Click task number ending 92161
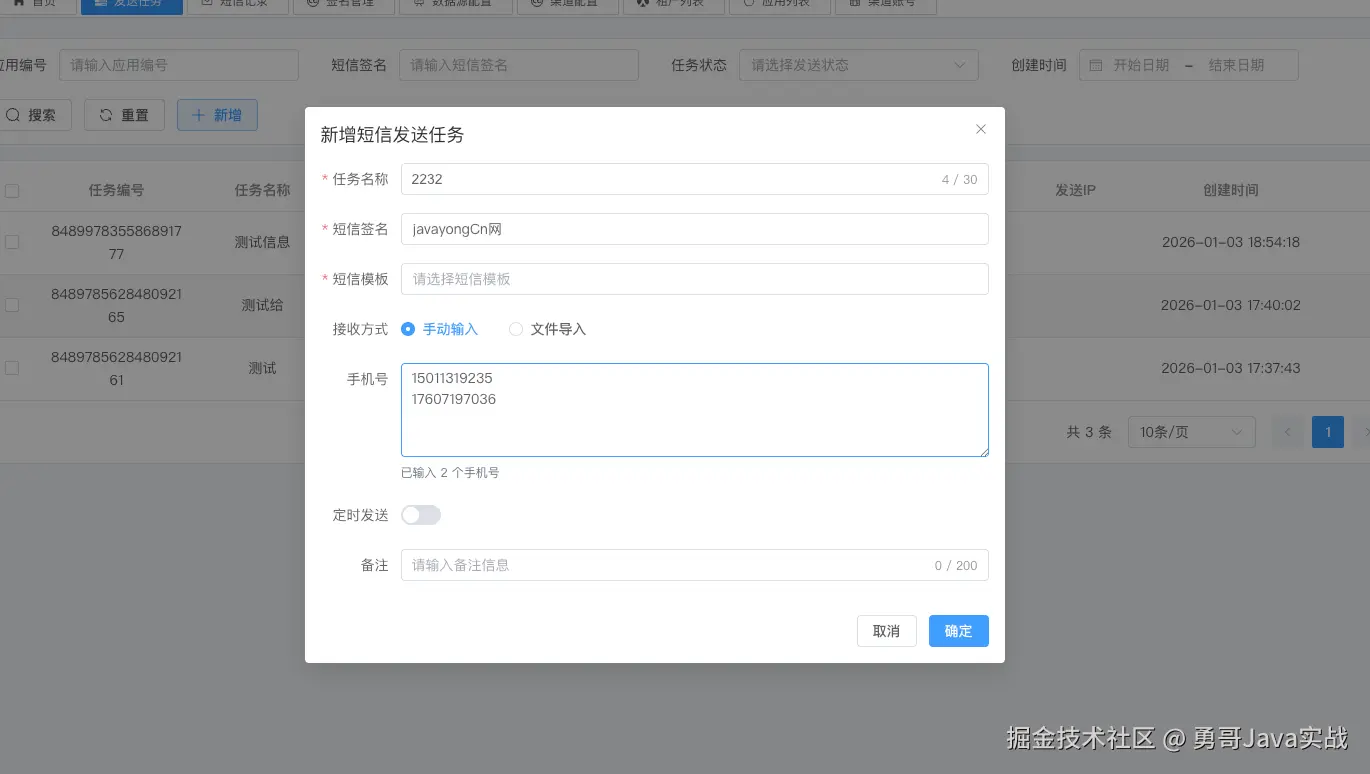Image resolution: width=1370 pixels, height=774 pixels. [x=116, y=368]
